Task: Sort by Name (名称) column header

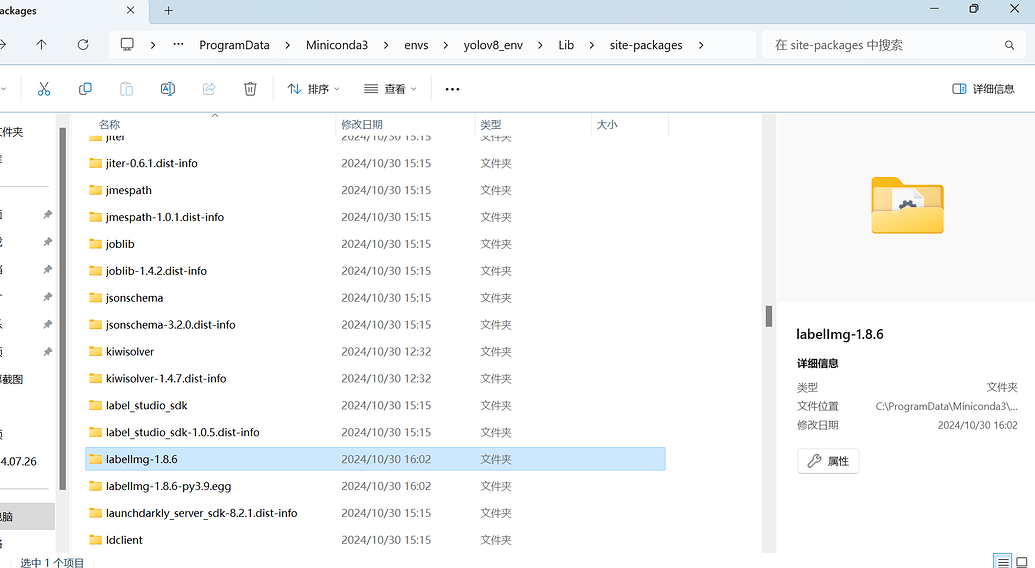Action: click(x=110, y=124)
